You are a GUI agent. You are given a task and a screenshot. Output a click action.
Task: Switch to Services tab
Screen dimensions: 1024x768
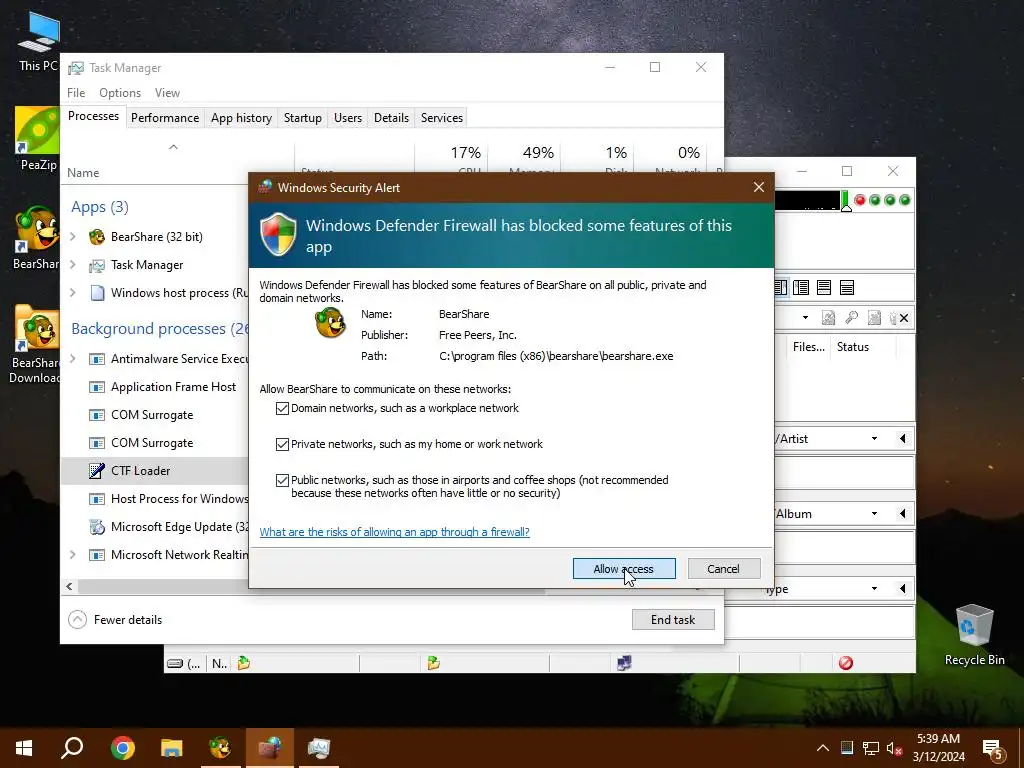point(441,118)
